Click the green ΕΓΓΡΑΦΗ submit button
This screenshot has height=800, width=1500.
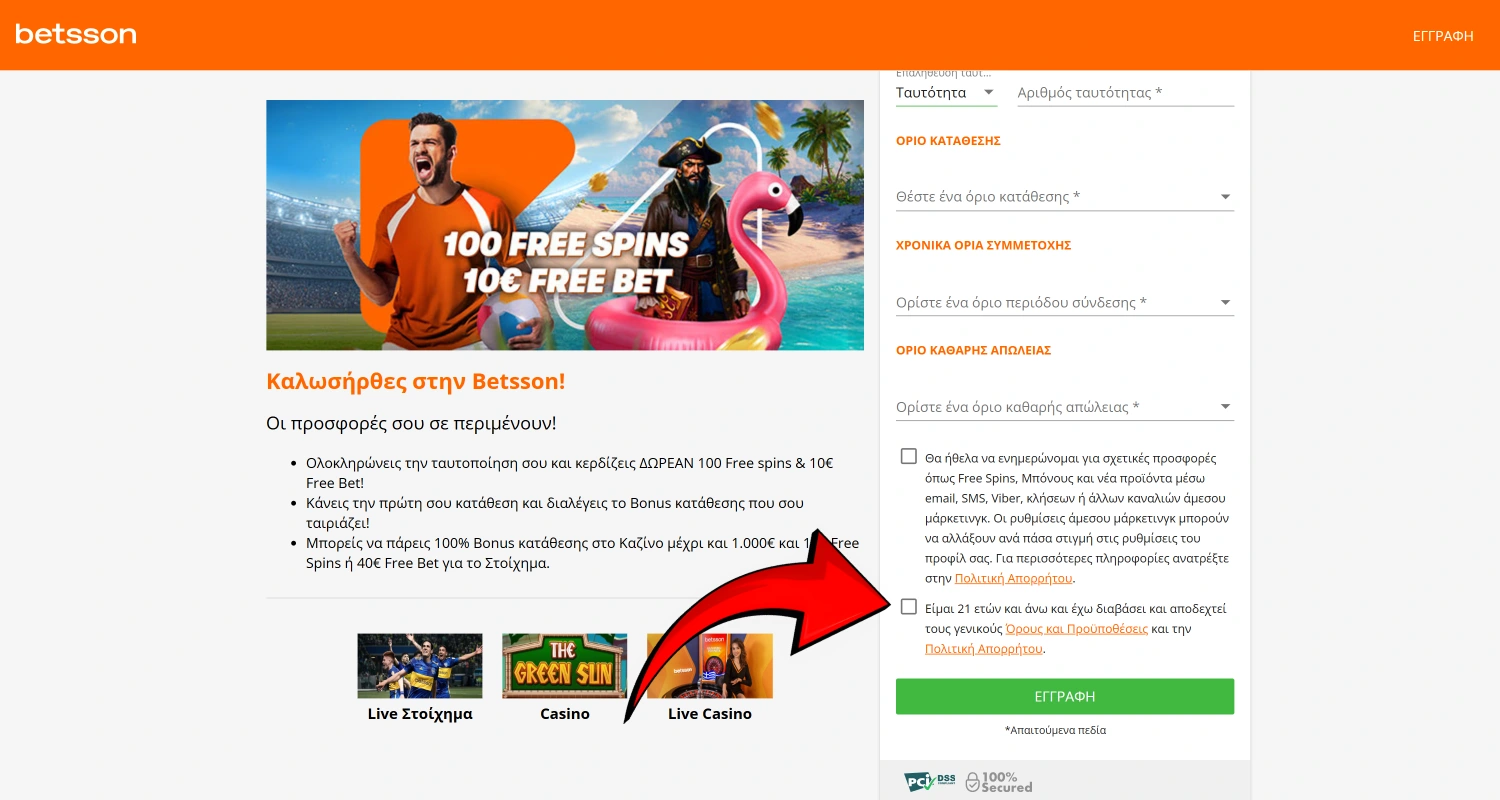1065,696
